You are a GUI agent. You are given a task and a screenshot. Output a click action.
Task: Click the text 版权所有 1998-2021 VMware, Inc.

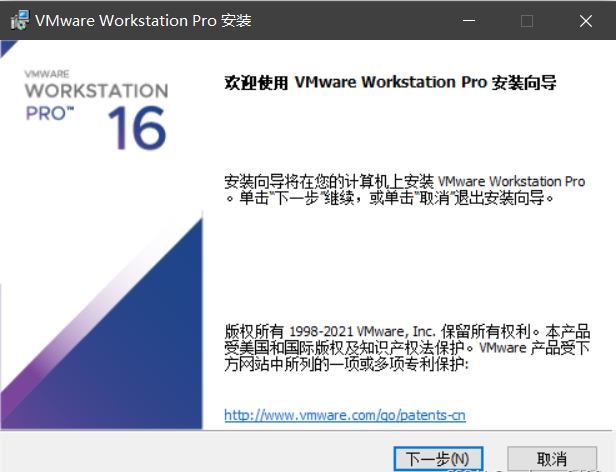pyautogui.click(x=330, y=331)
